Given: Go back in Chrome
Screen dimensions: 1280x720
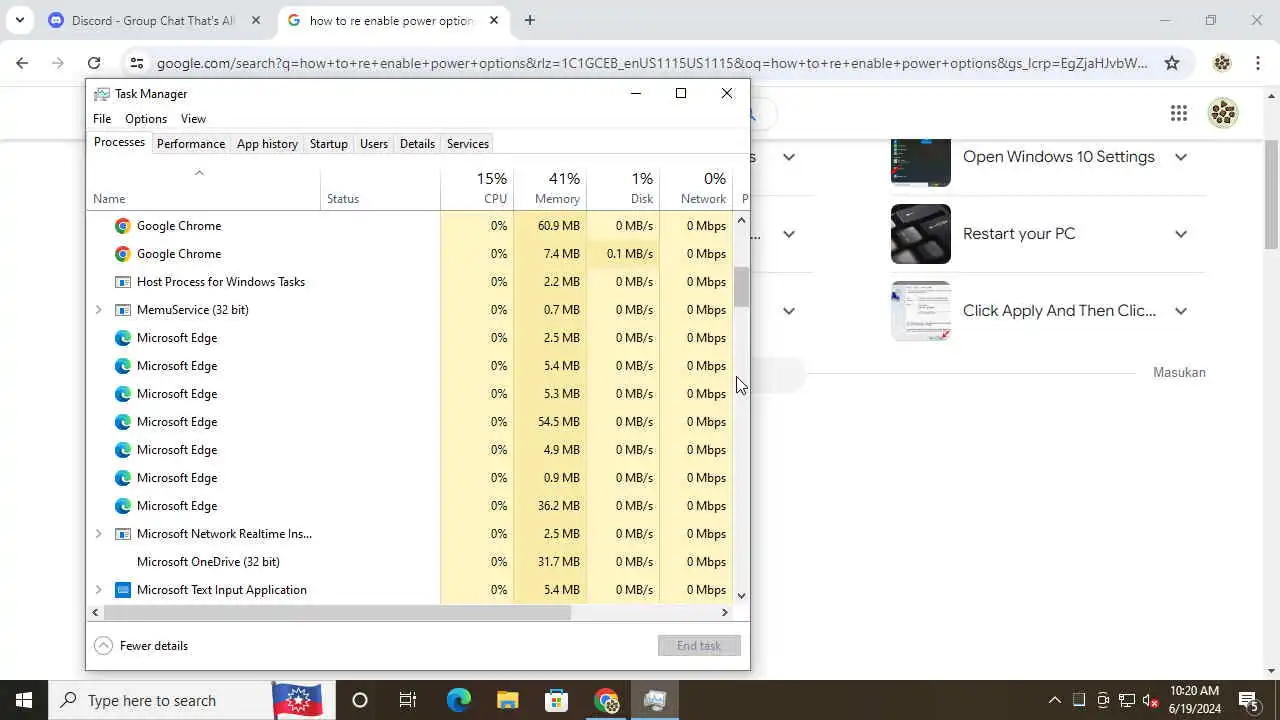Looking at the screenshot, I should tap(22, 63).
